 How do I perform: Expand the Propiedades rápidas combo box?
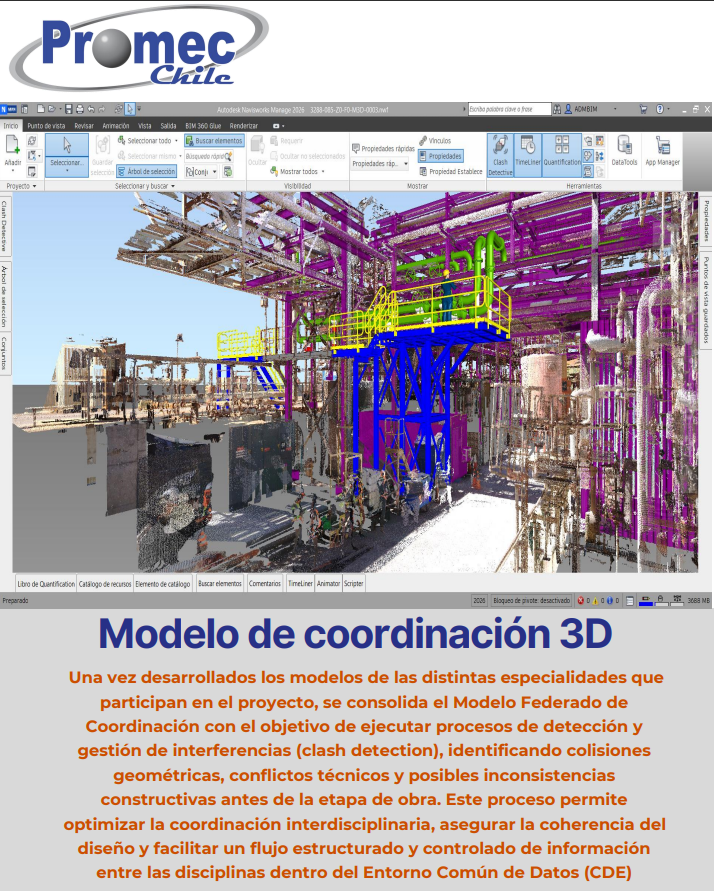pos(380,163)
